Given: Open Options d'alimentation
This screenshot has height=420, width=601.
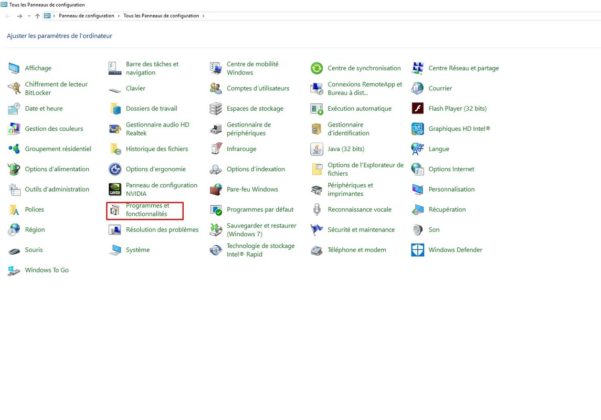Looking at the screenshot, I should pos(56,169).
